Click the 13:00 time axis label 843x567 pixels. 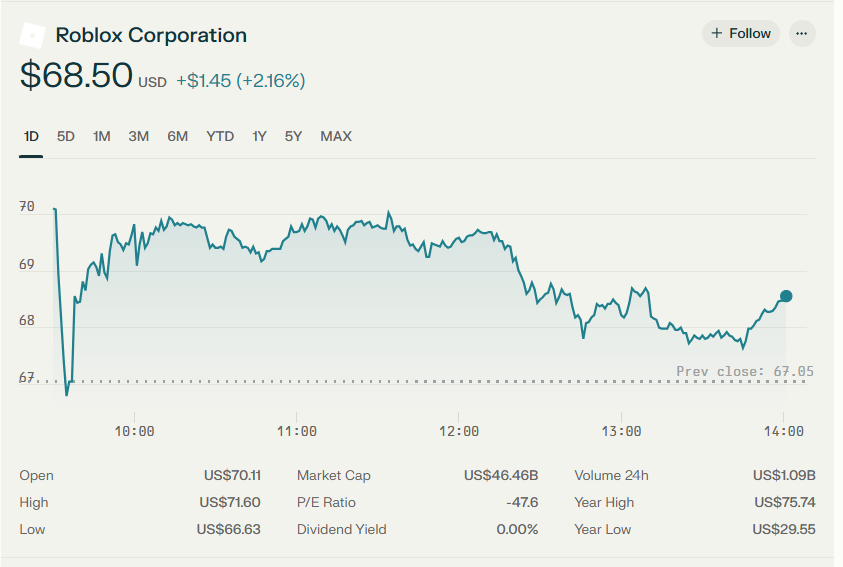[621, 432]
